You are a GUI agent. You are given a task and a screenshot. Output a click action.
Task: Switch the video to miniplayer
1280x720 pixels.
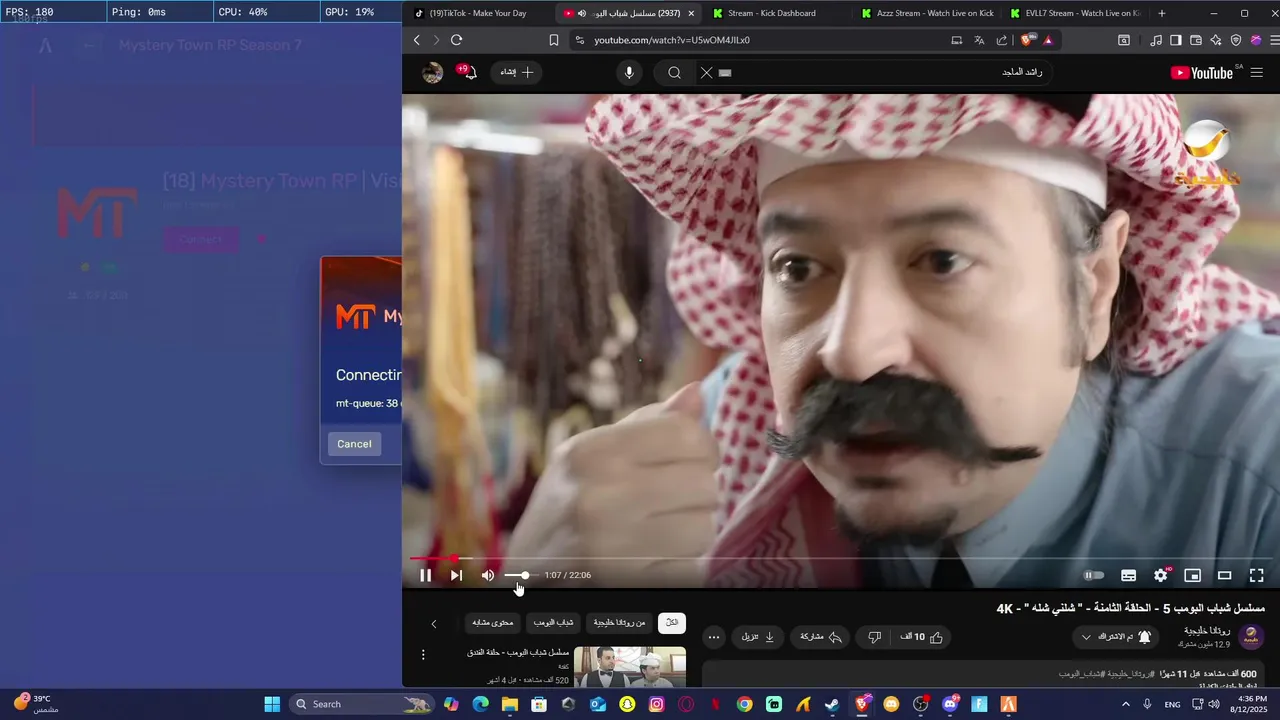coord(1192,575)
